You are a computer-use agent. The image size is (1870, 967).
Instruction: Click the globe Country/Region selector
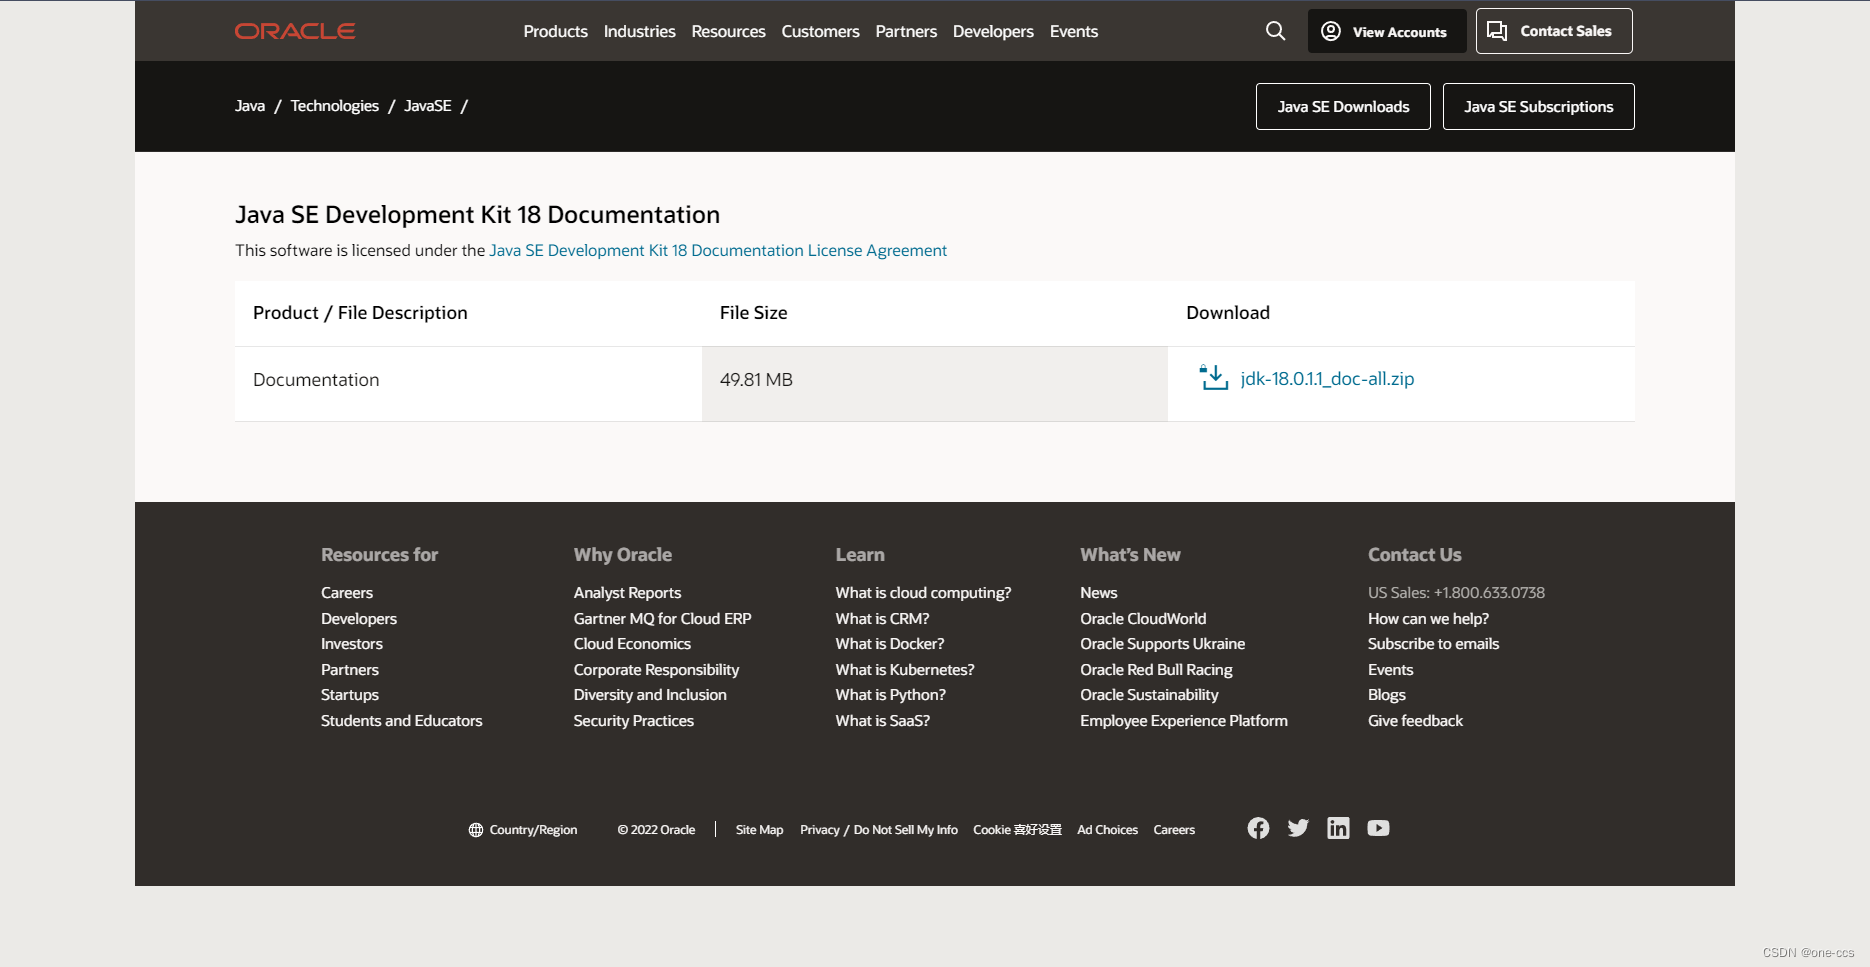click(x=523, y=830)
